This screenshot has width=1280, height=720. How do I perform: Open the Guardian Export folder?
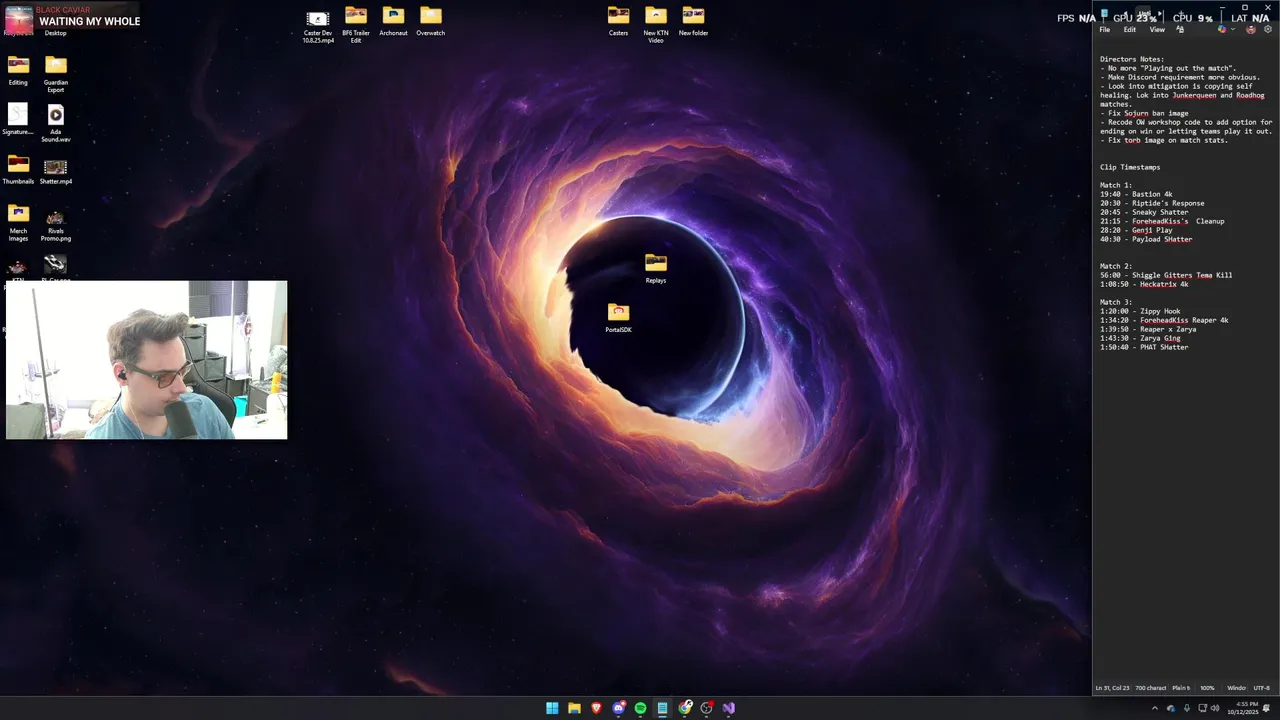(x=56, y=74)
